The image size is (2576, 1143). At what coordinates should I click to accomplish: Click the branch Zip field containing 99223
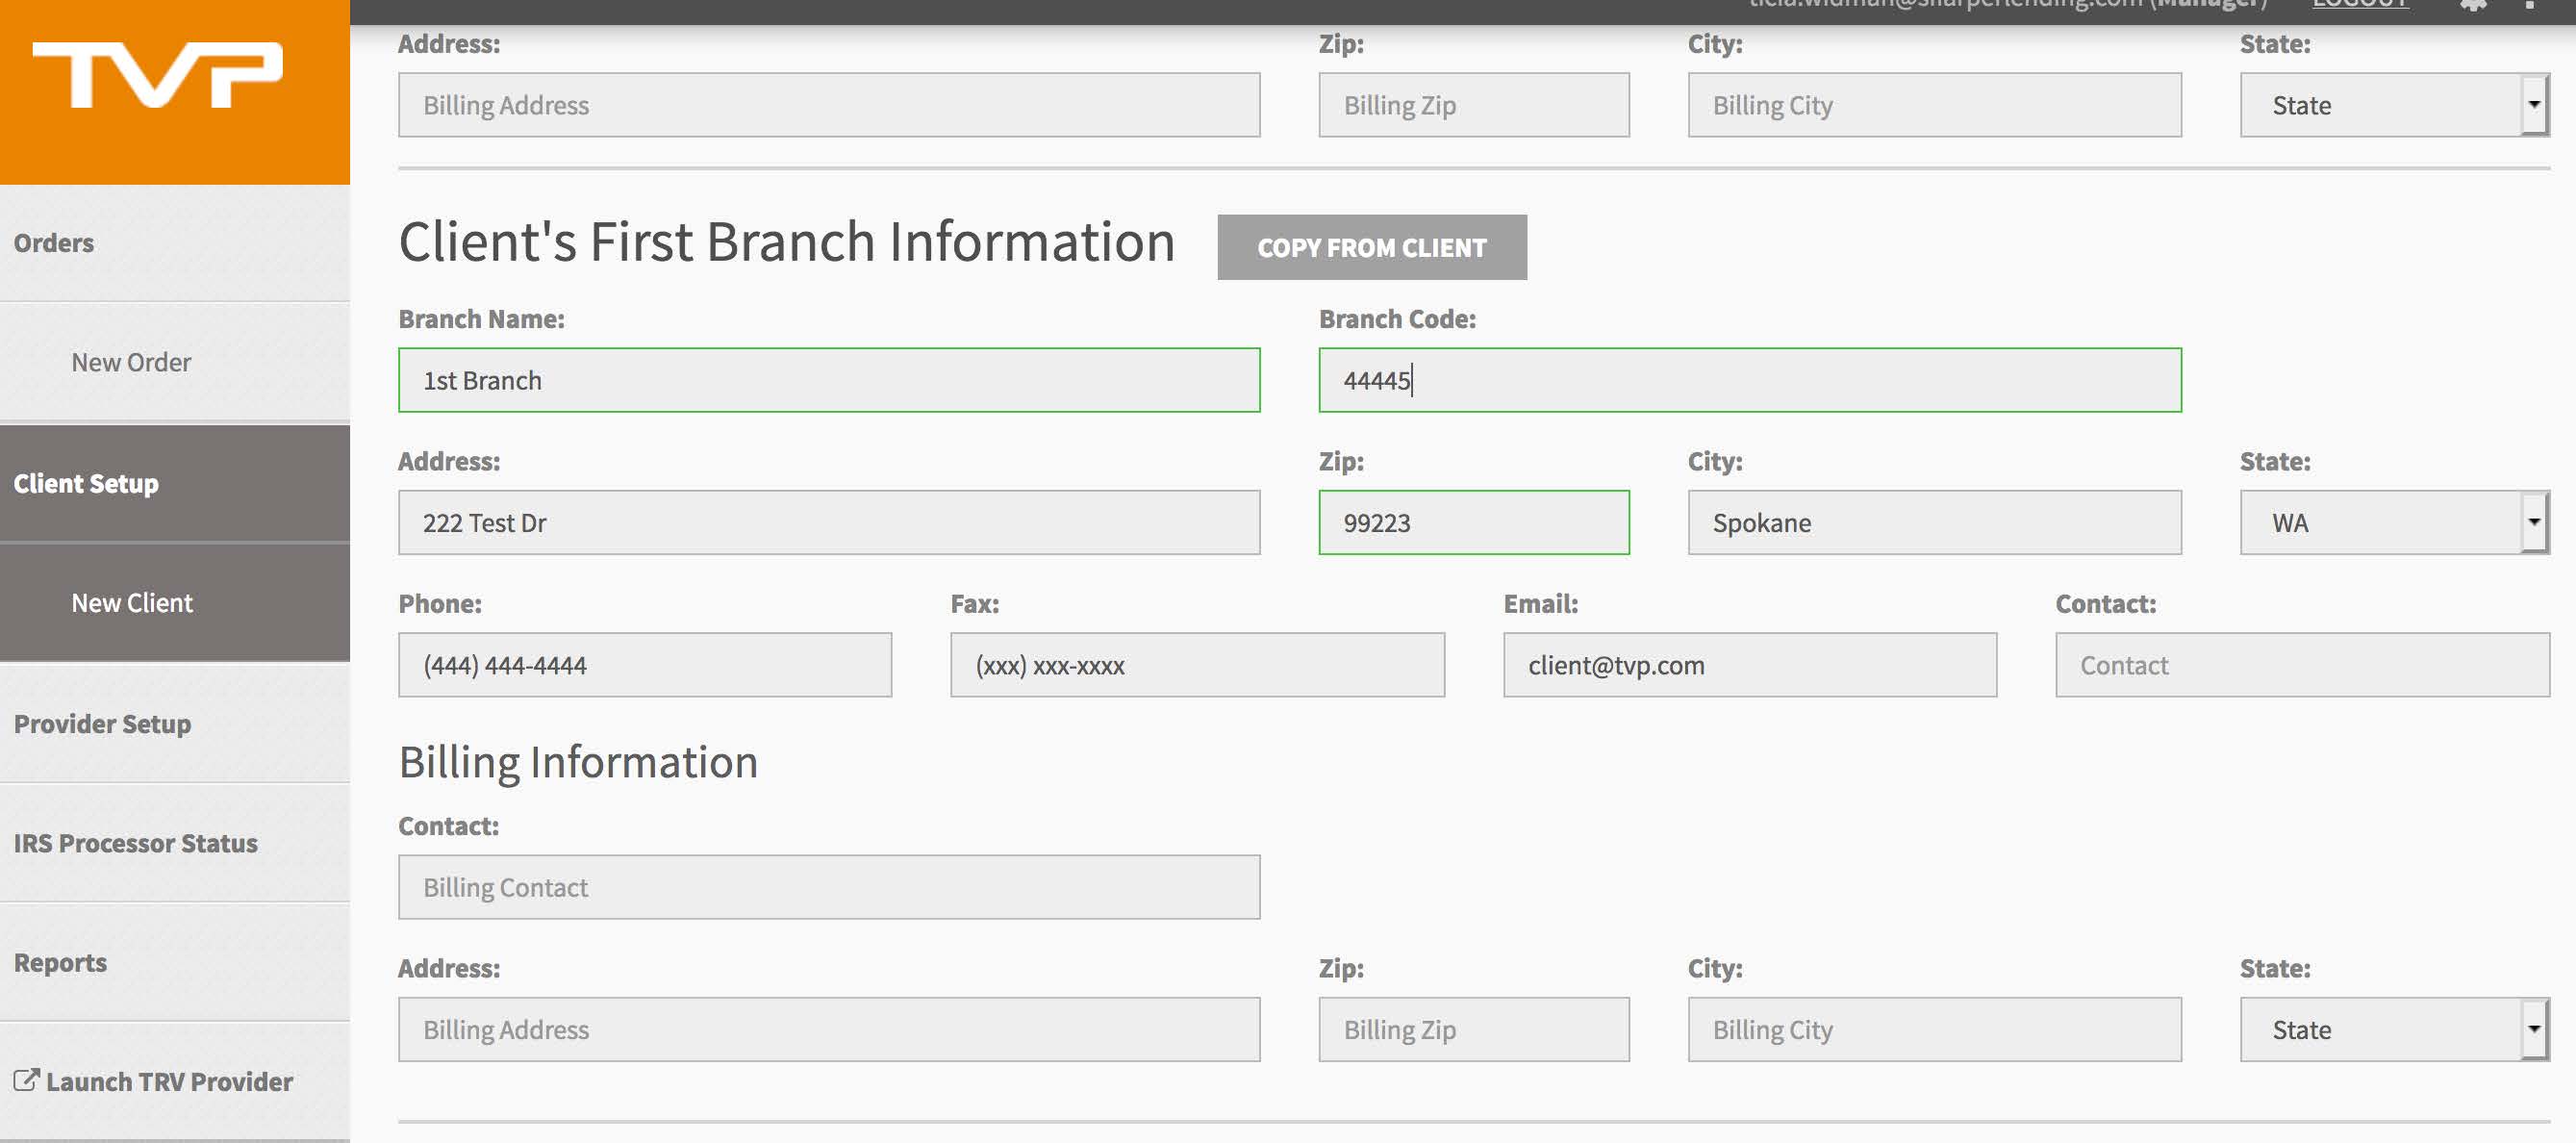[x=1473, y=523]
